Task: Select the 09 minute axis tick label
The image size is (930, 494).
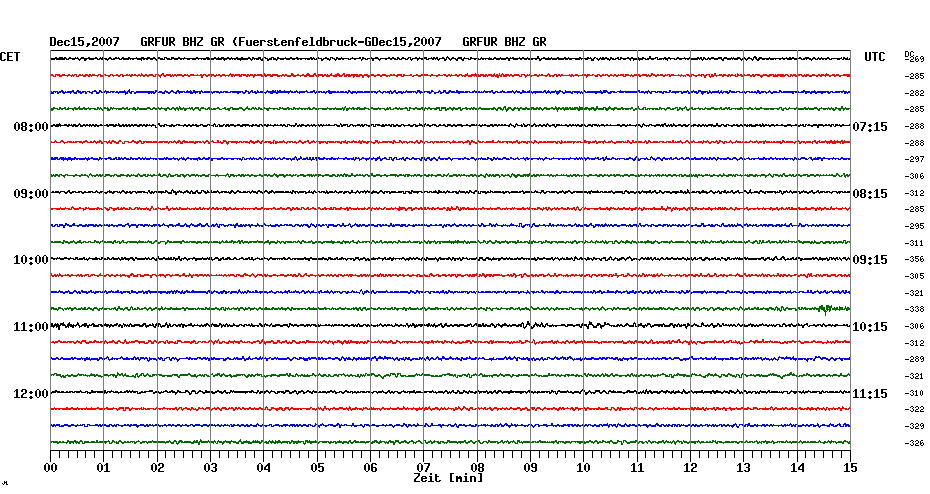Action: pos(530,468)
